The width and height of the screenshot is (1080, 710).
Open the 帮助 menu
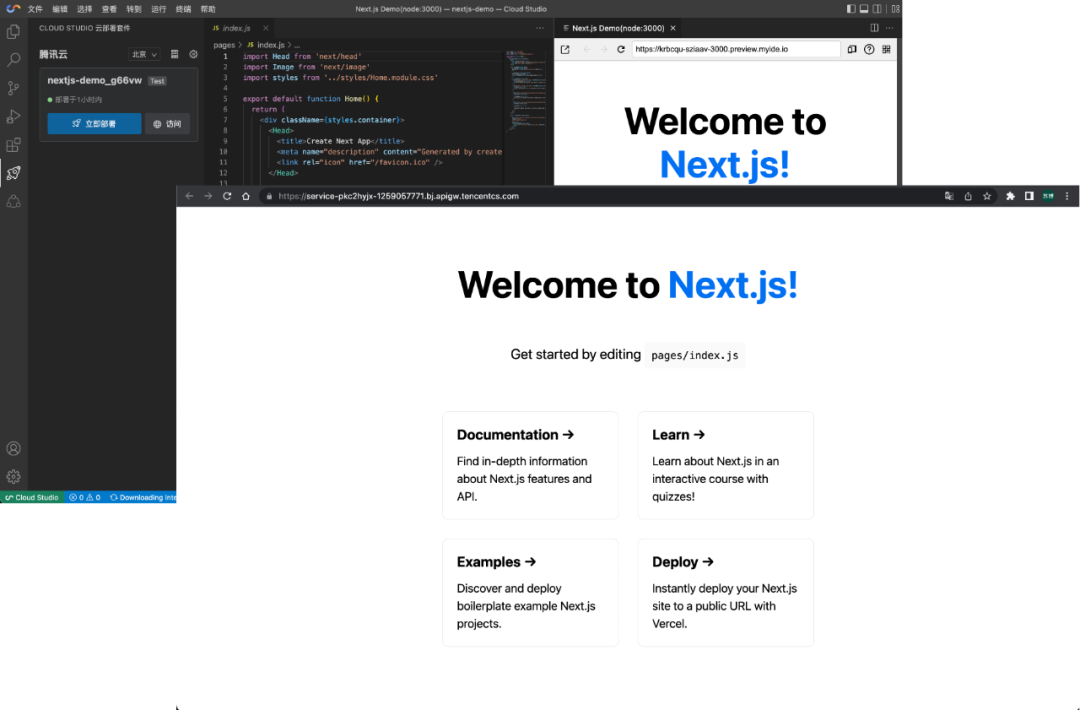208,9
